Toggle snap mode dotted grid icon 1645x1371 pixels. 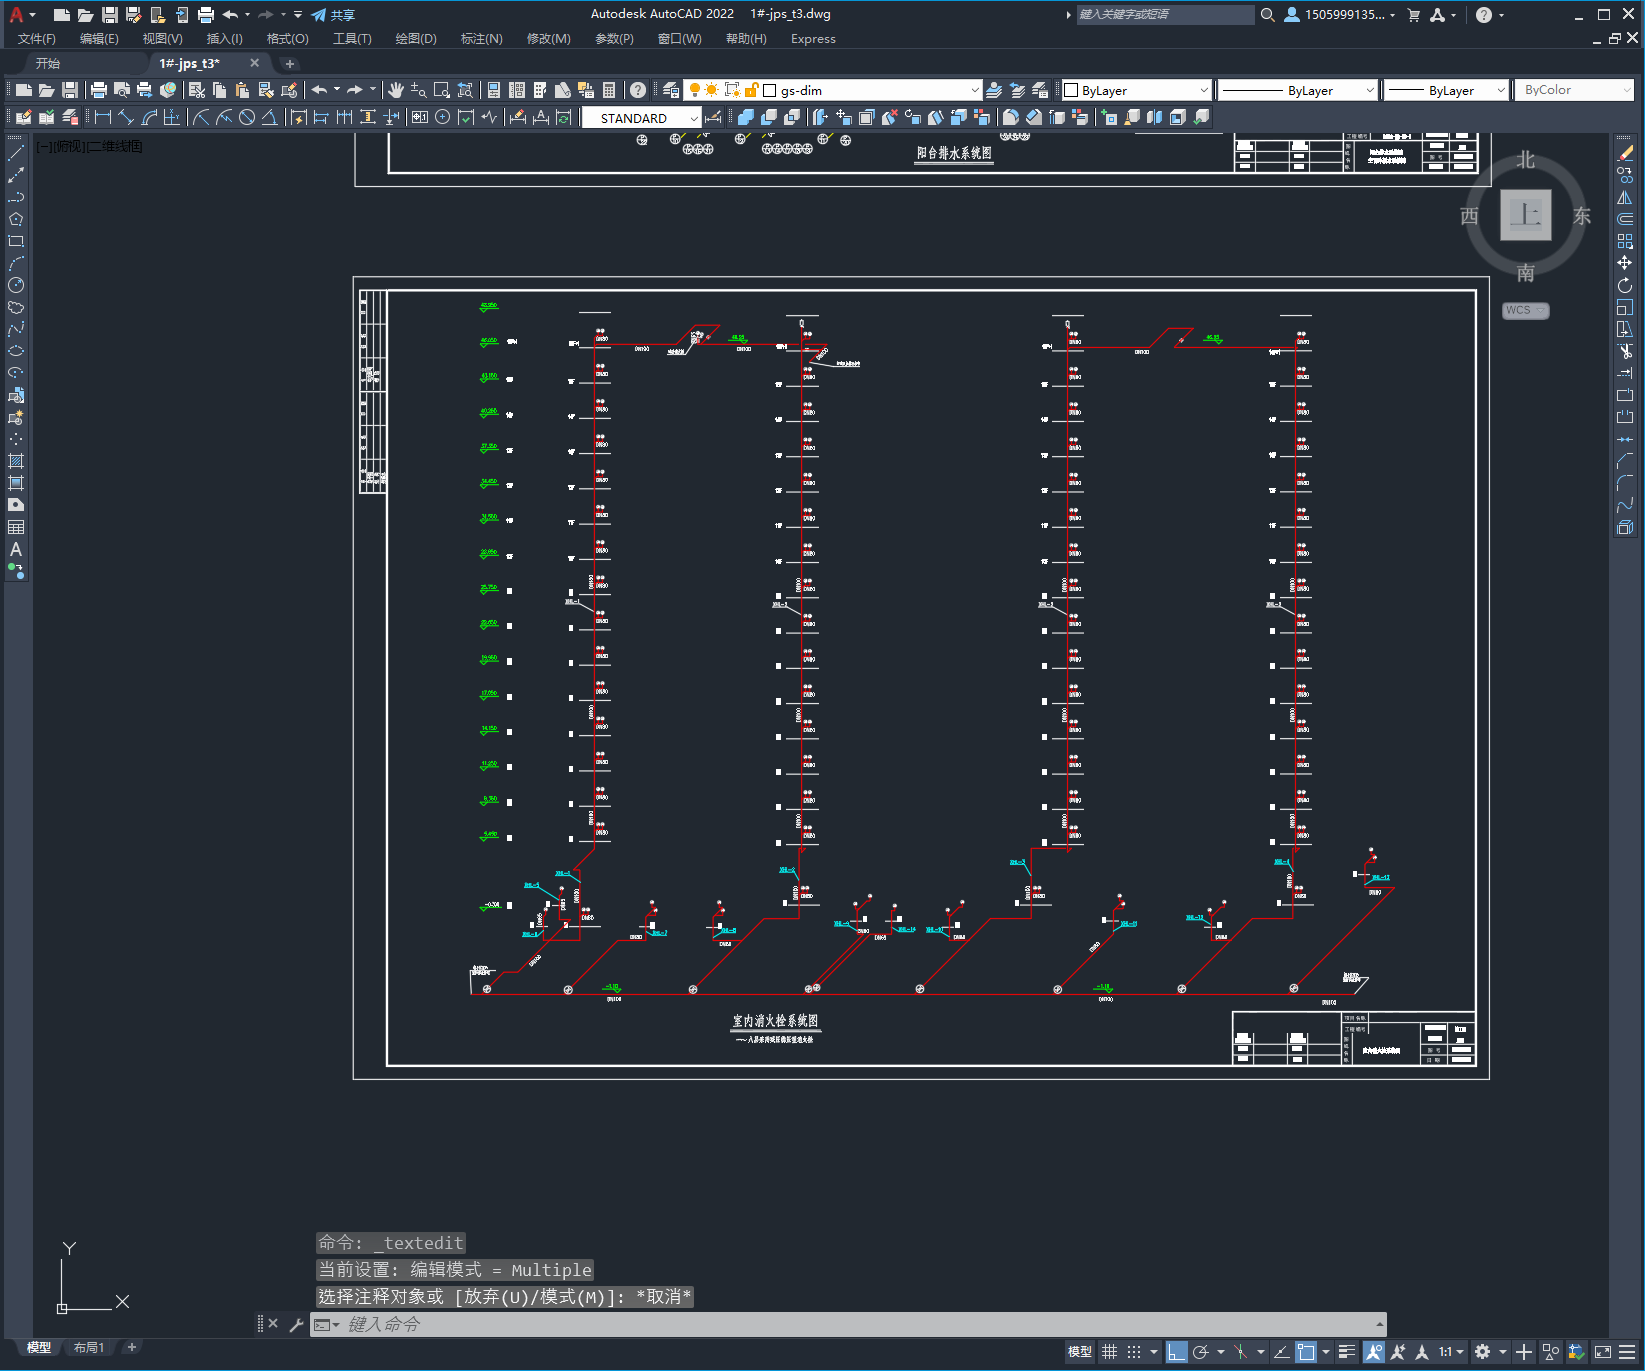pos(1134,1352)
